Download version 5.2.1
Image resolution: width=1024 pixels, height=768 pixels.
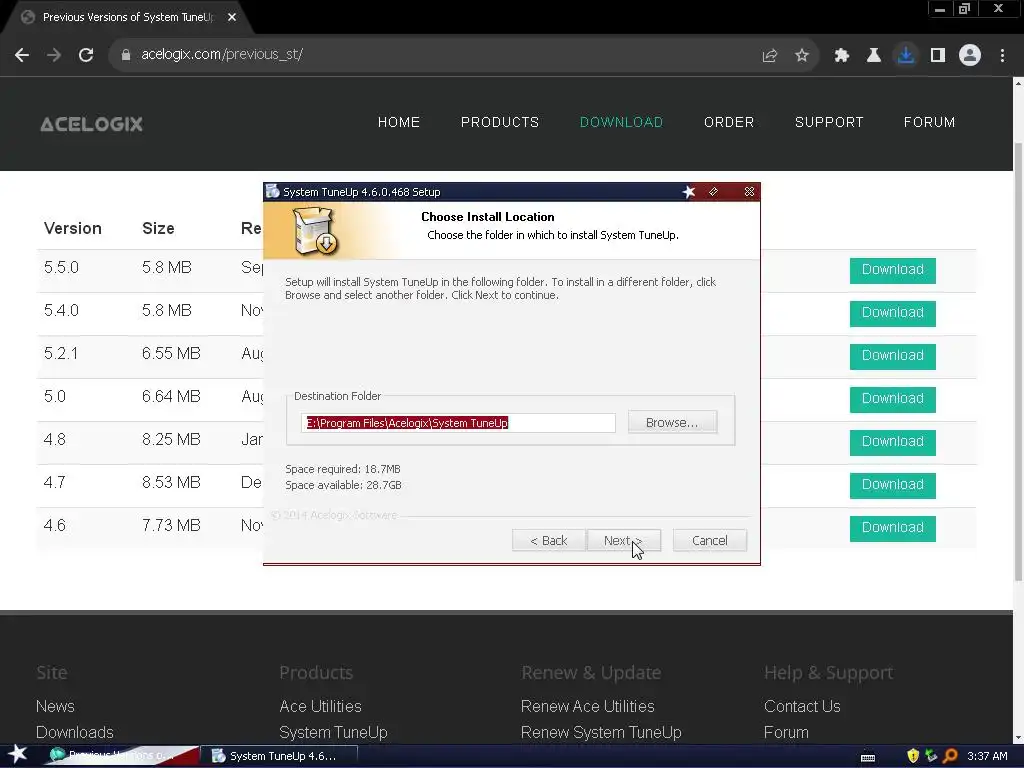coord(892,357)
